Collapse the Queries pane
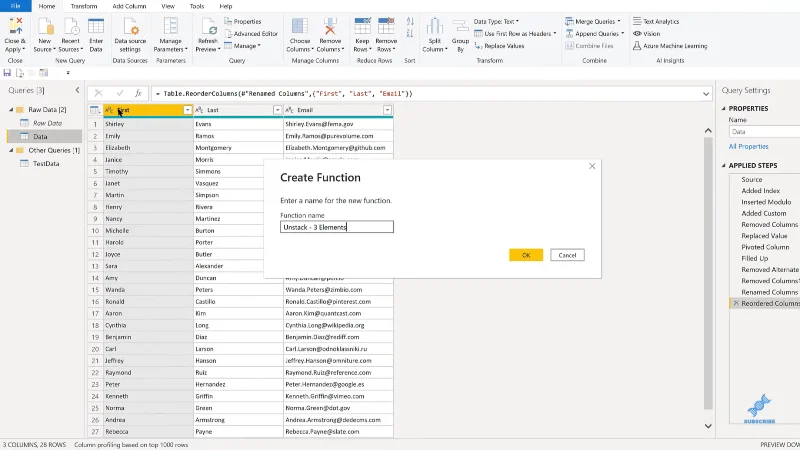This screenshot has height=450, width=800. click(x=77, y=90)
